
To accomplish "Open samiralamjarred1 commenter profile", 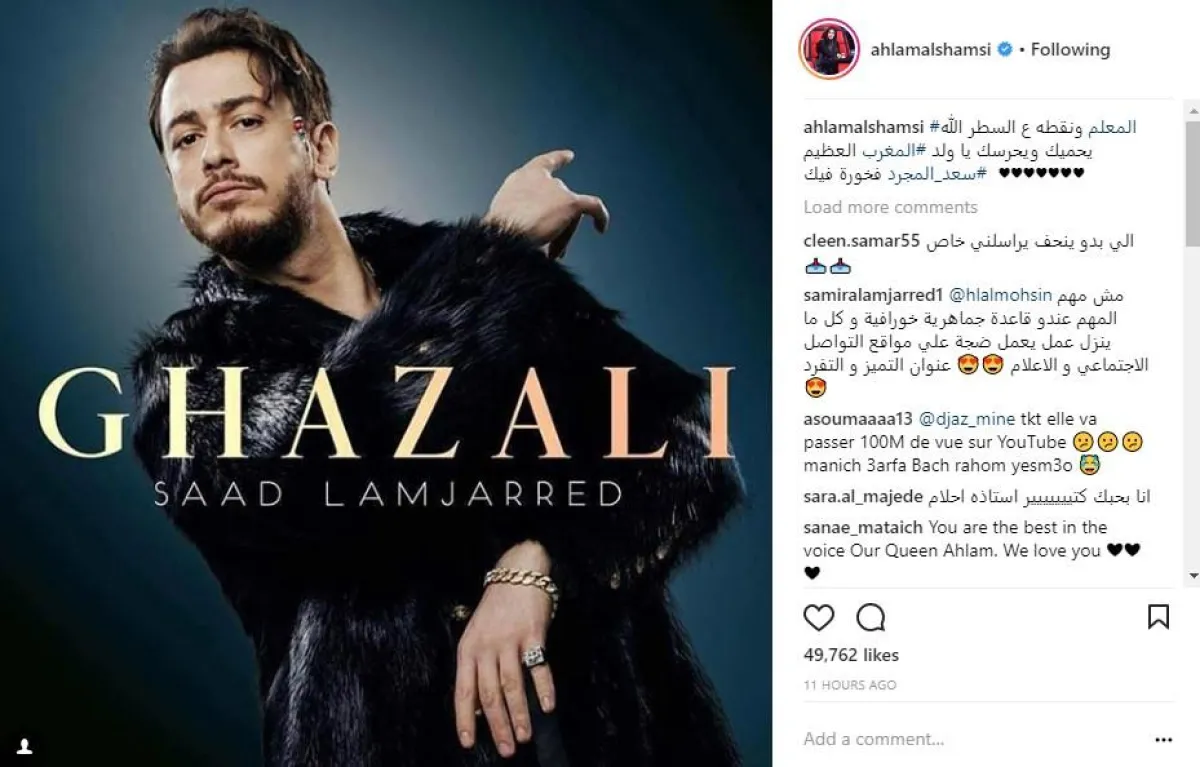I will point(872,296).
